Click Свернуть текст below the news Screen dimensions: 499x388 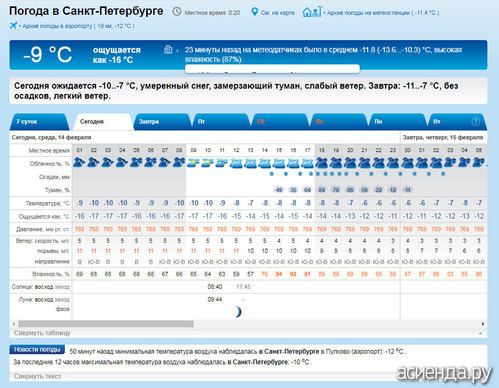tap(37, 376)
